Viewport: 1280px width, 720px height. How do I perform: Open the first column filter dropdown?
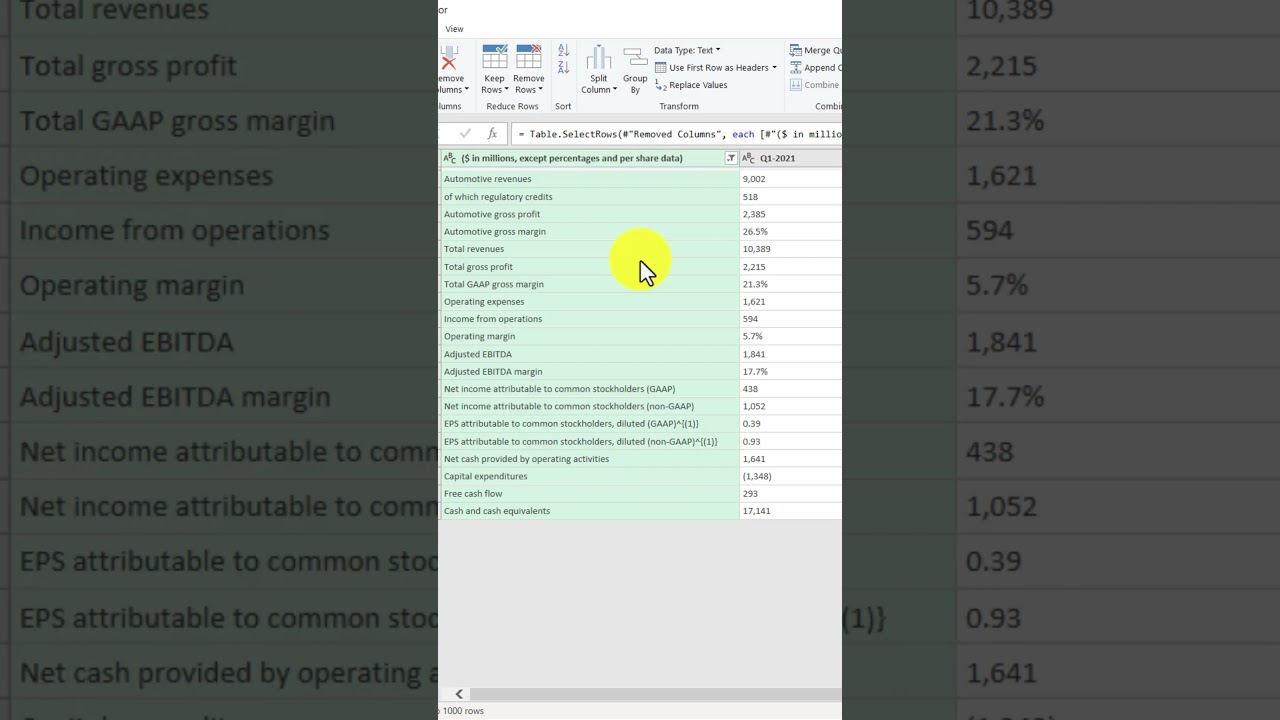click(731, 158)
